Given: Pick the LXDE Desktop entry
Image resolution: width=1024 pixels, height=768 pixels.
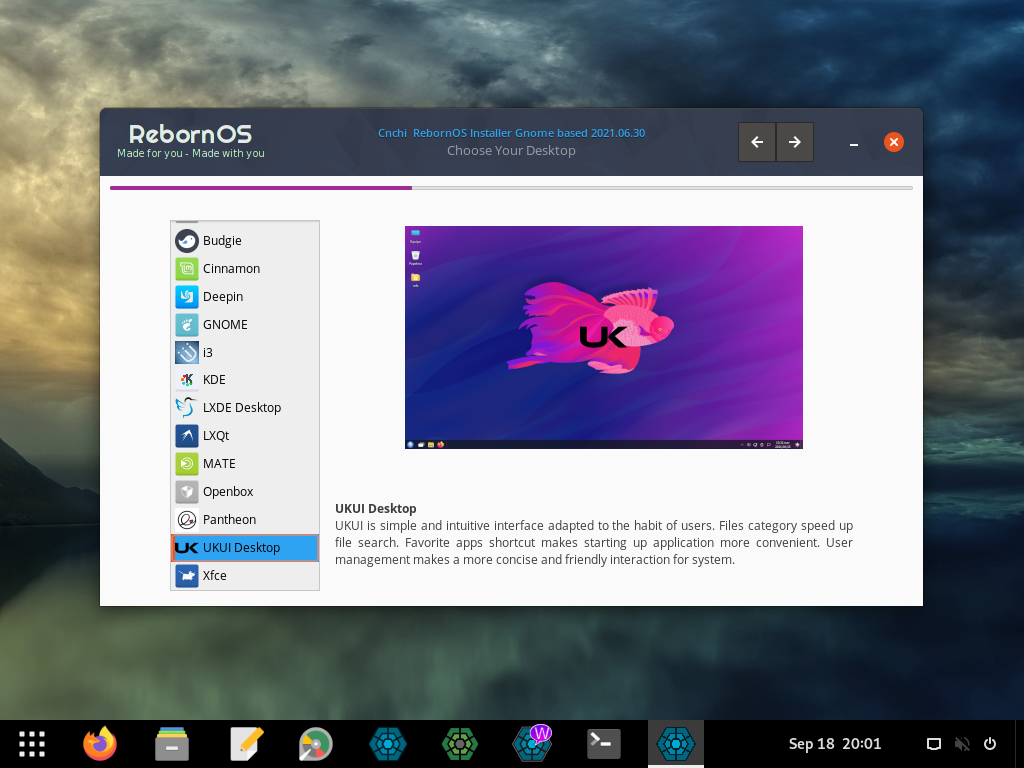Looking at the screenshot, I should [x=245, y=408].
